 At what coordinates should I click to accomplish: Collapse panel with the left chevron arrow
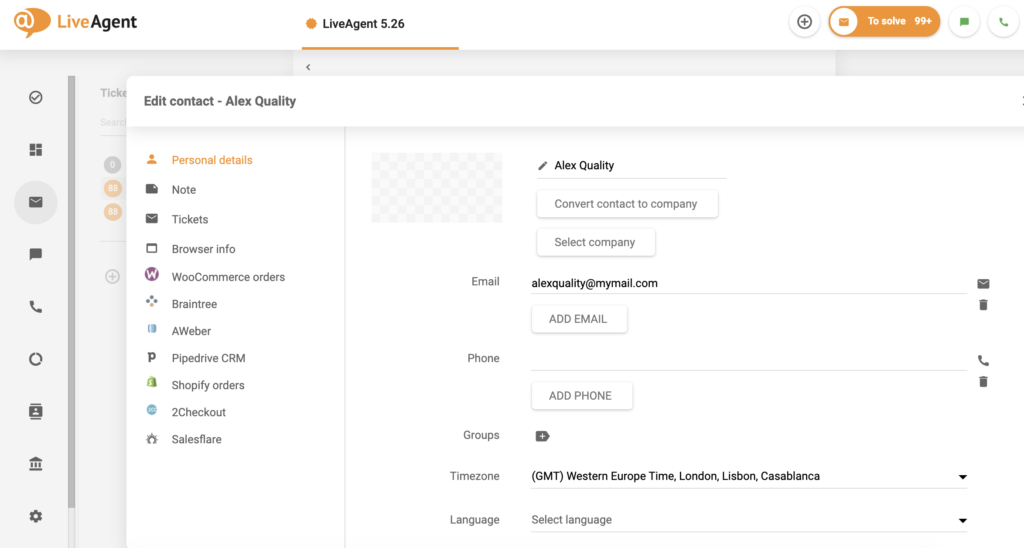click(x=308, y=67)
